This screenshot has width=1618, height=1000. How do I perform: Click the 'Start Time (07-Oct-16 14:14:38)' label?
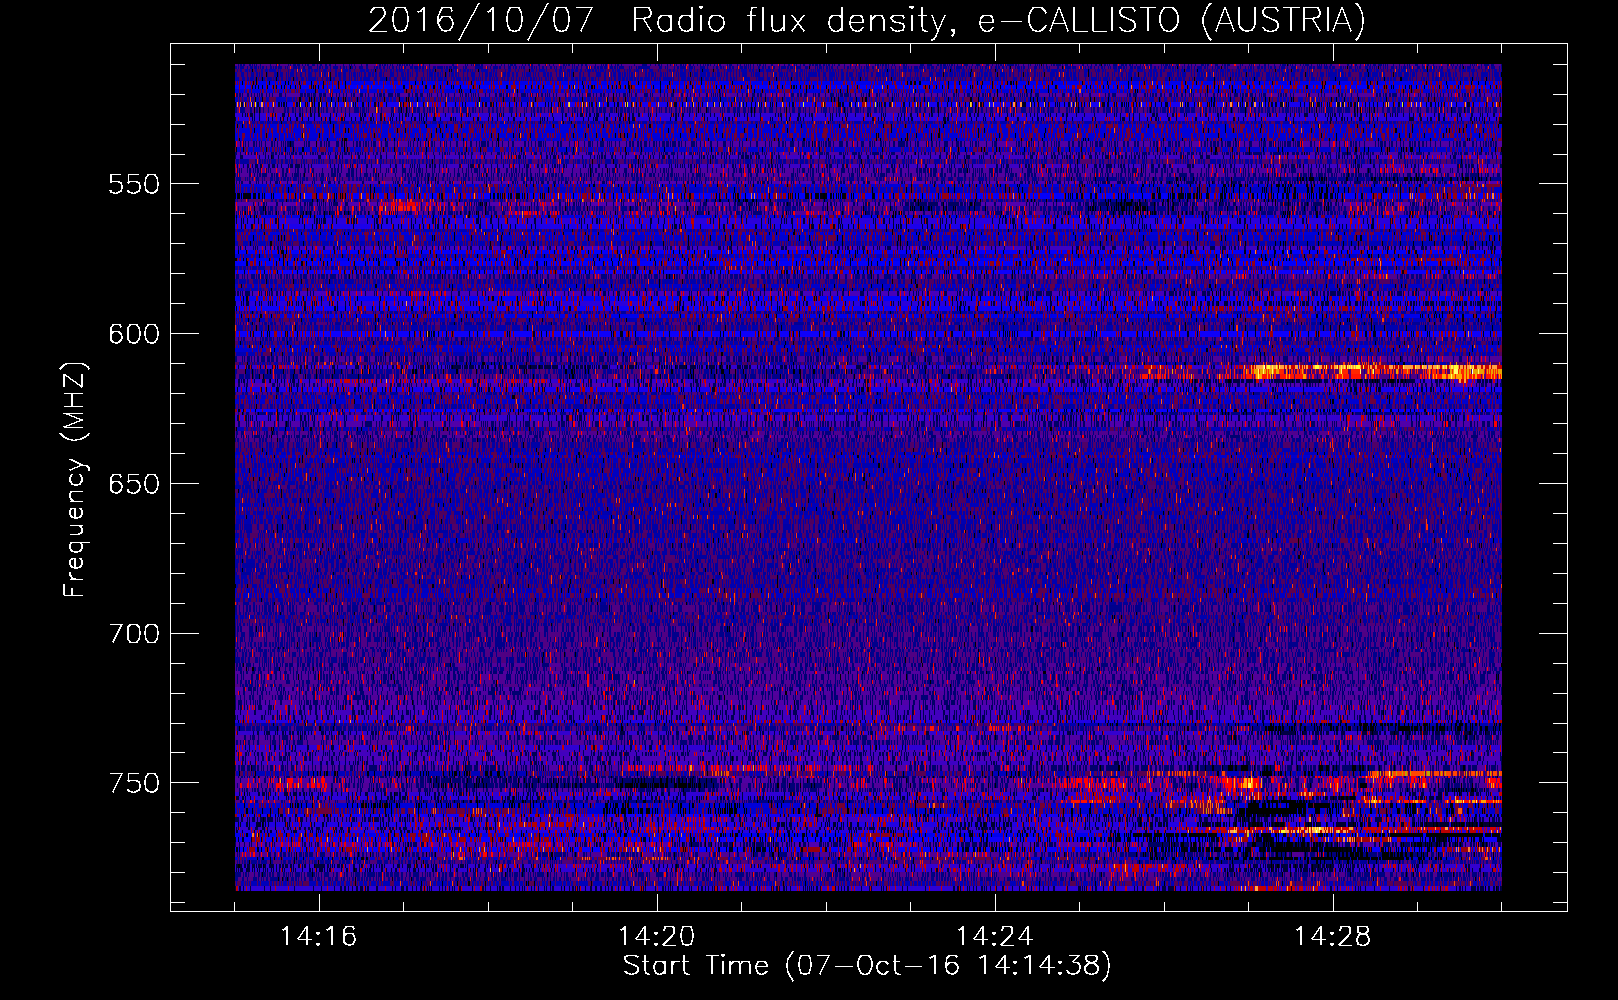coord(867,966)
